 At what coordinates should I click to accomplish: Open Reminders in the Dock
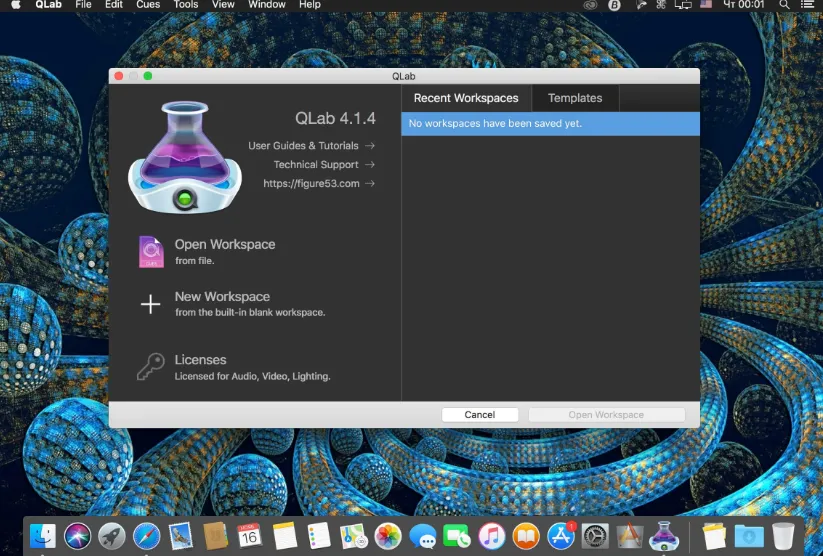(319, 536)
